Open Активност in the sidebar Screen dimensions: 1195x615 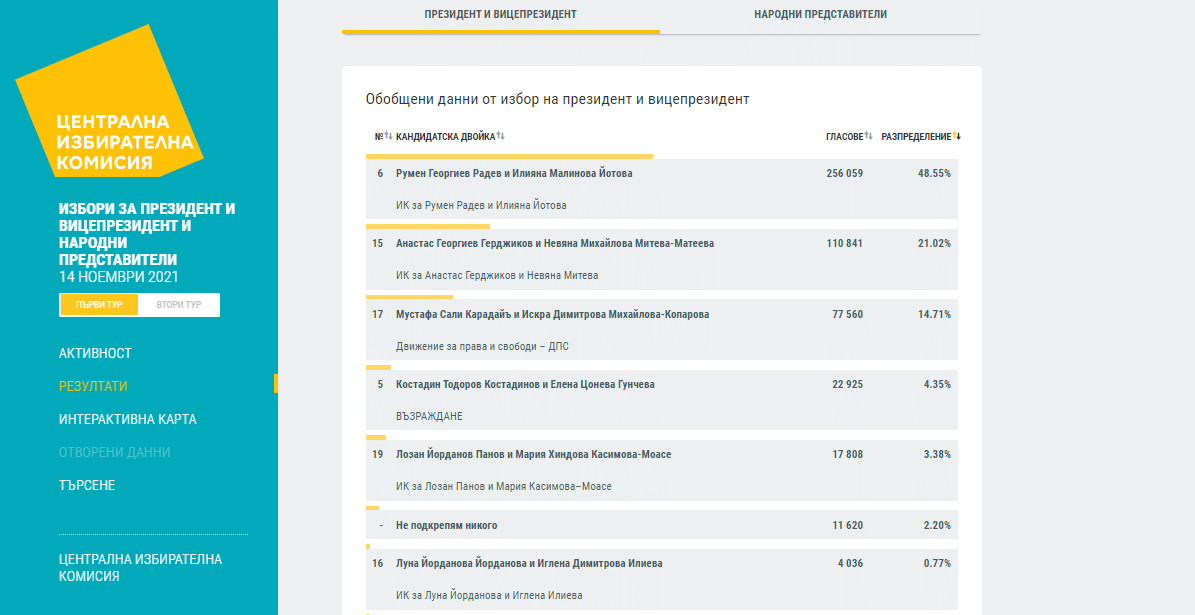(x=95, y=353)
